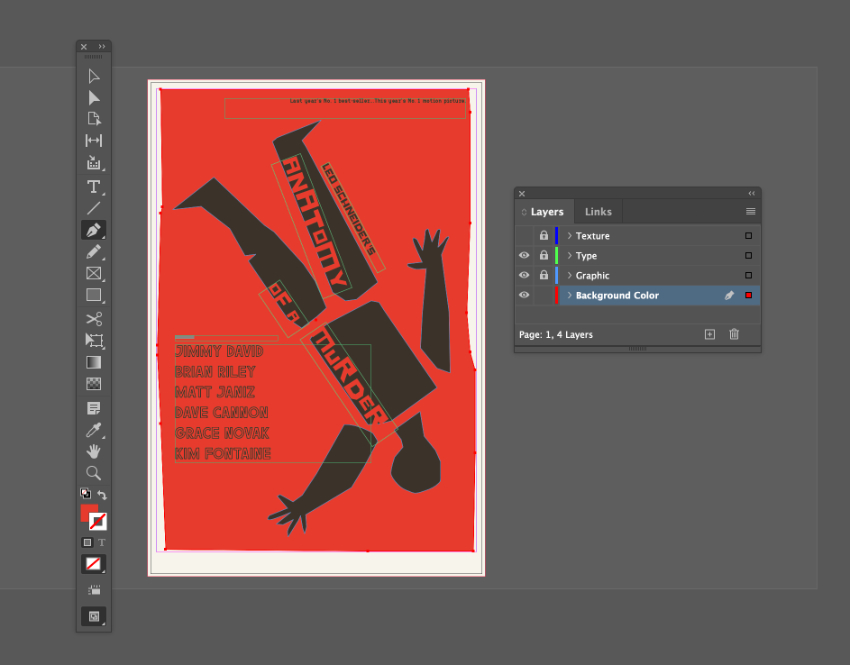Select the Scissors tool
Viewport: 850px width, 665px height.
tap(93, 319)
